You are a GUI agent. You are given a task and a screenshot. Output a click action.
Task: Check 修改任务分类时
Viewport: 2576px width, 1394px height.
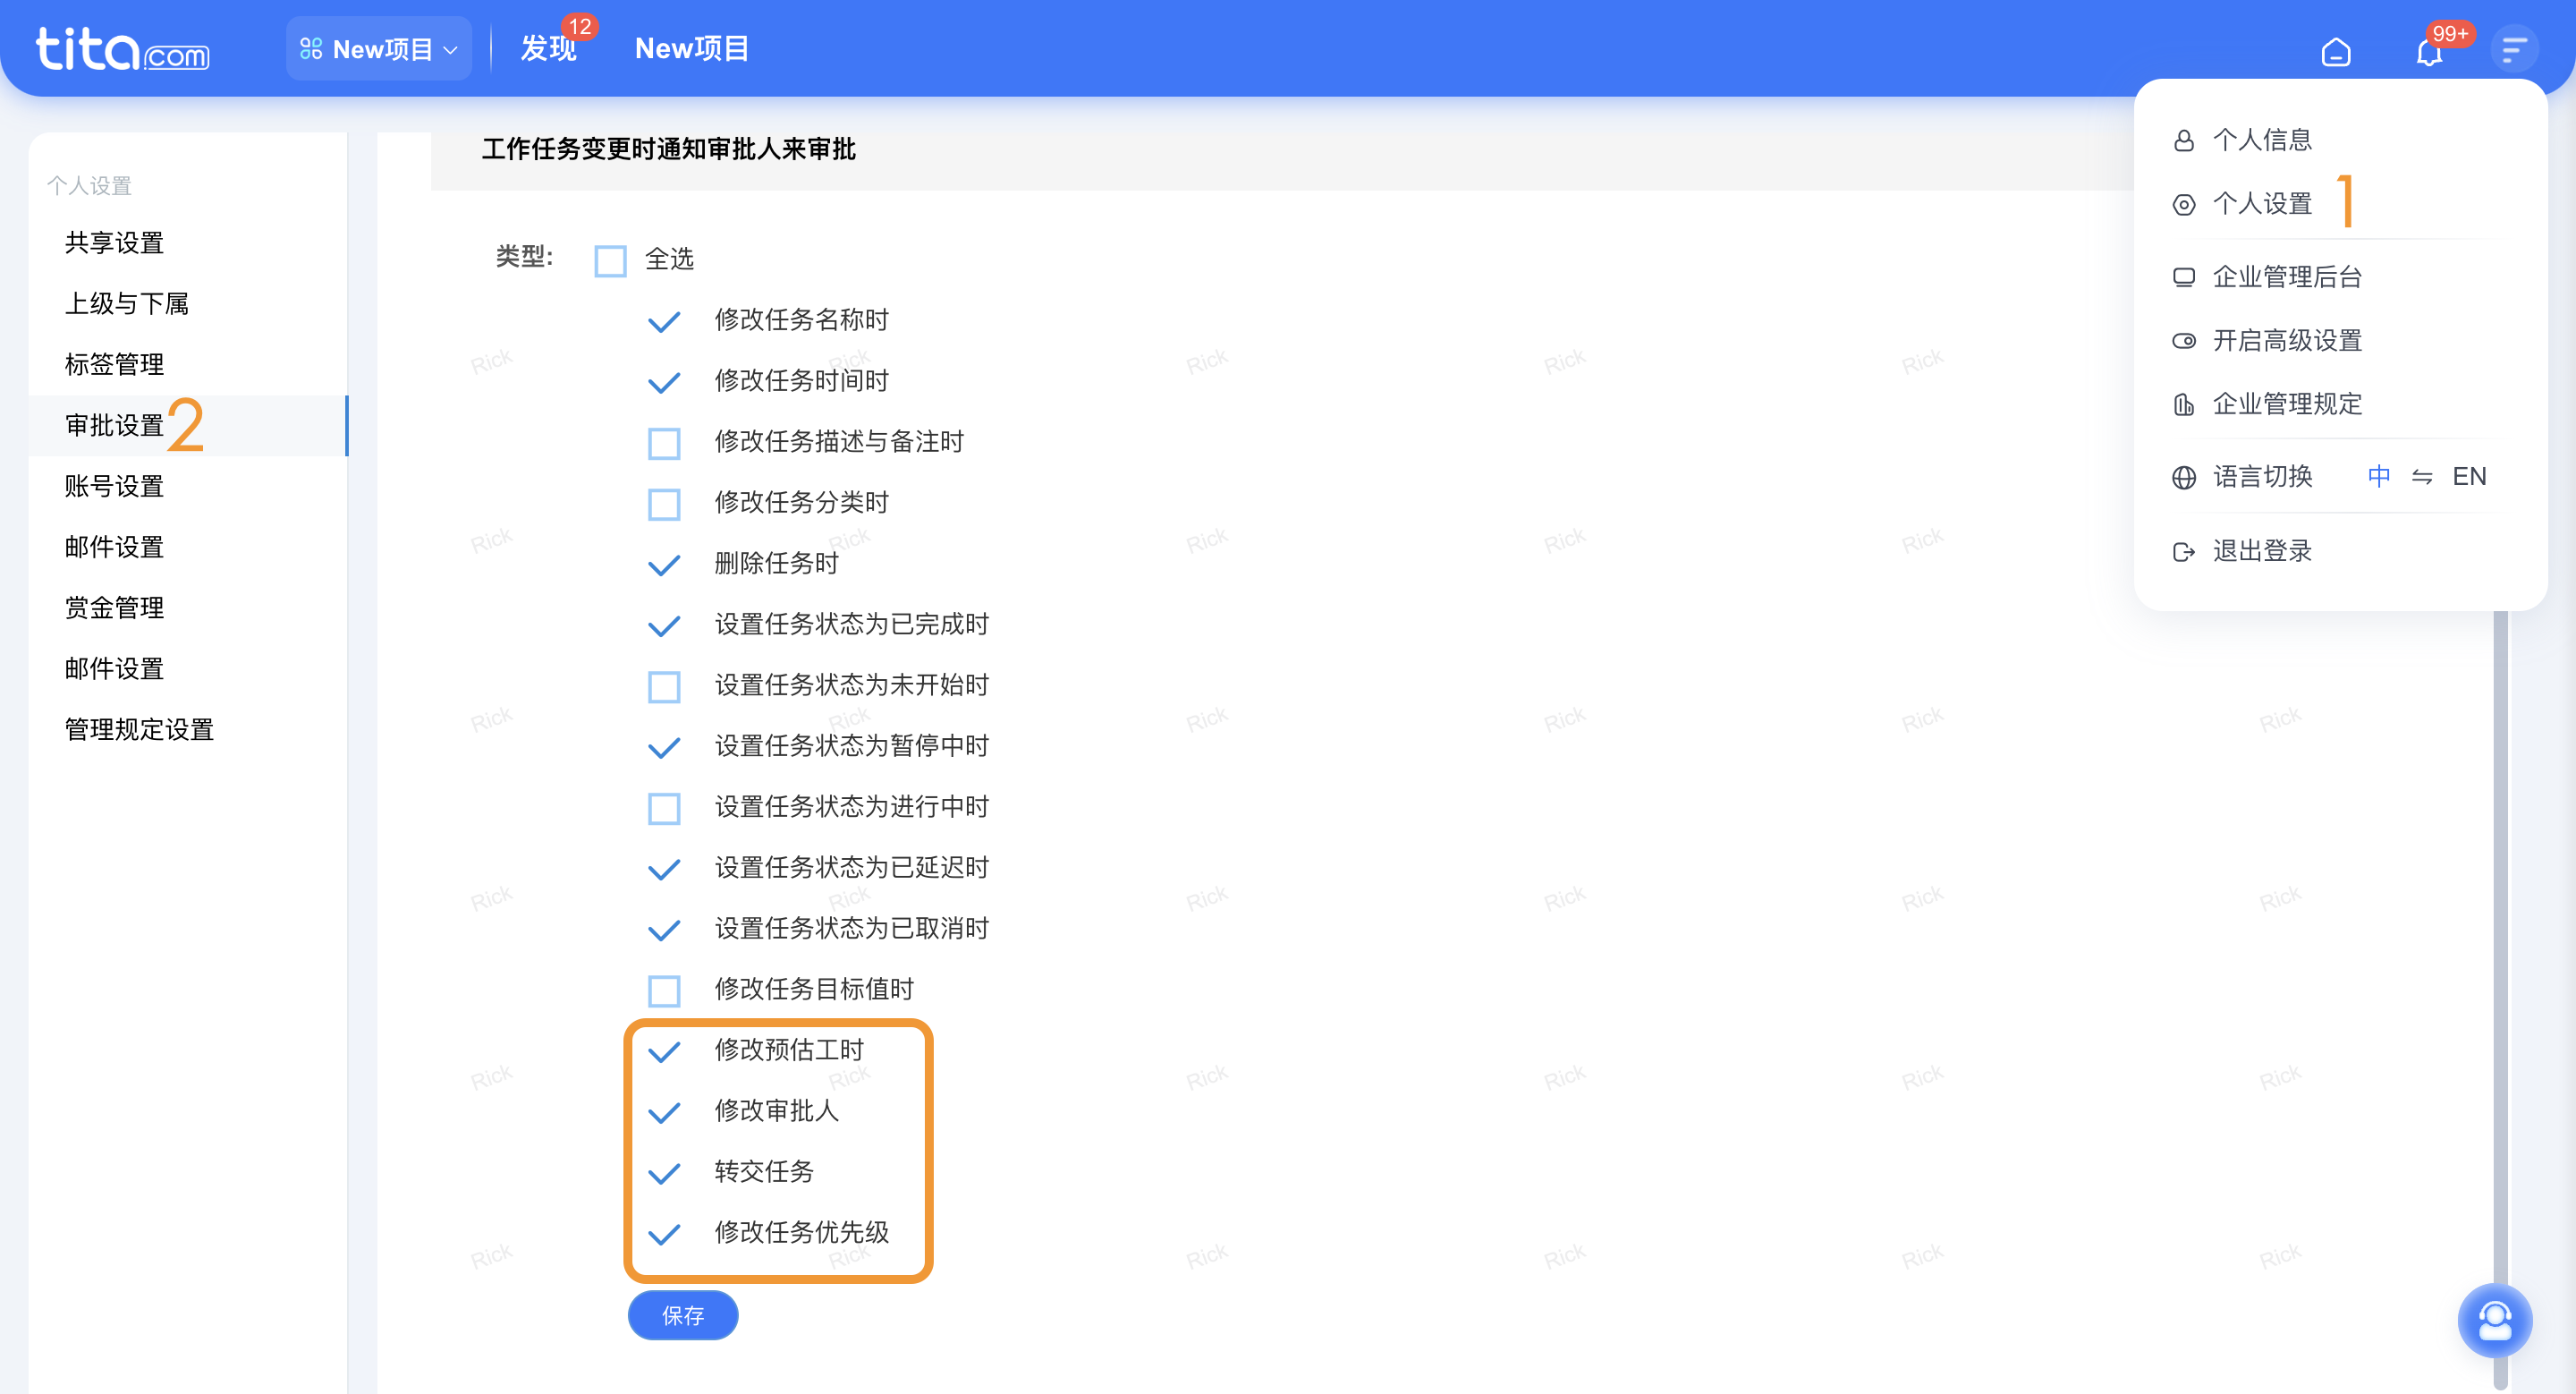click(x=664, y=504)
